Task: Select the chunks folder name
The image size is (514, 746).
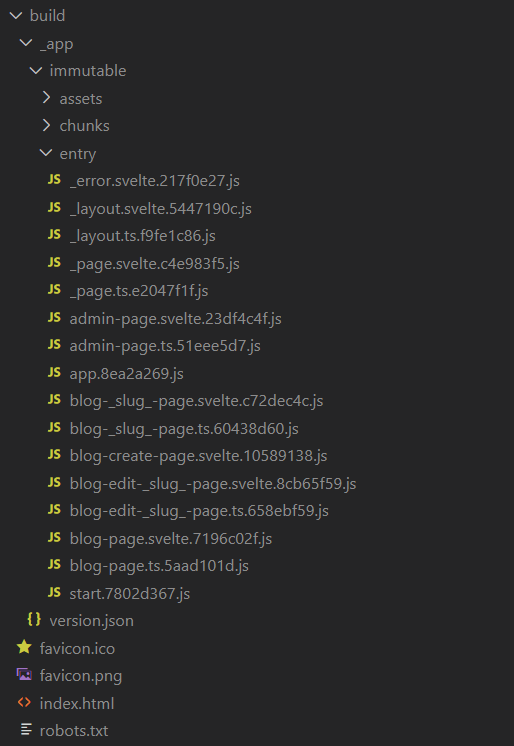Action: (85, 126)
